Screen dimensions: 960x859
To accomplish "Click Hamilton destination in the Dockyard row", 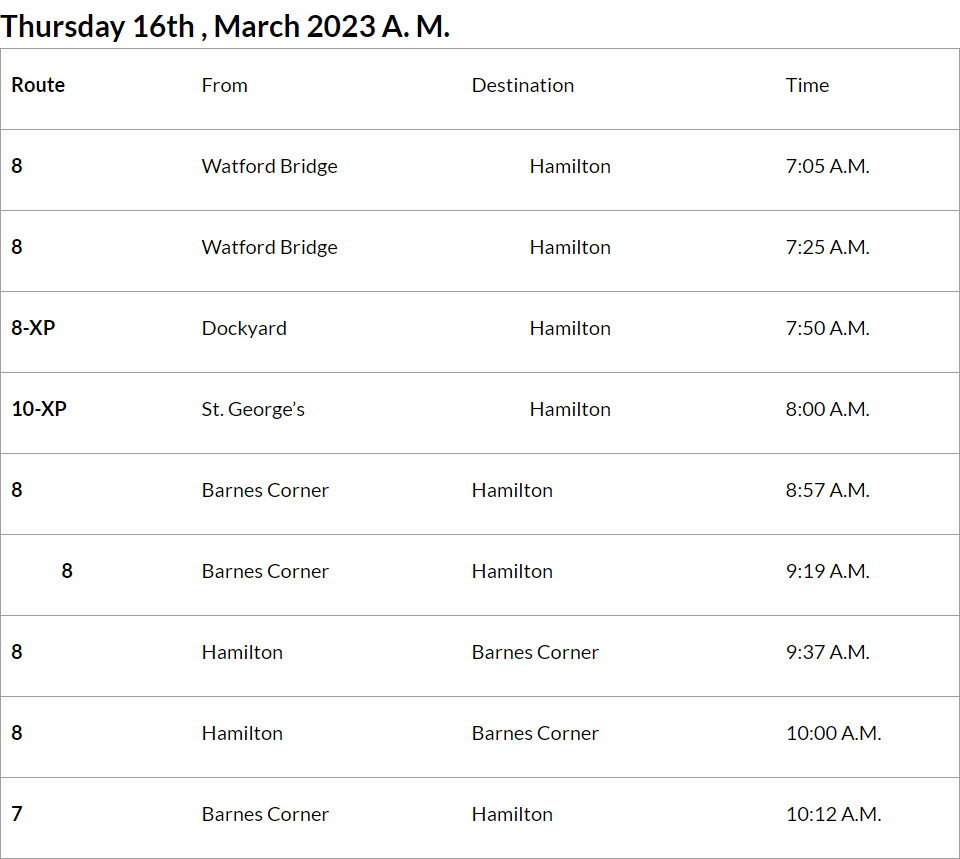I will pos(570,329).
